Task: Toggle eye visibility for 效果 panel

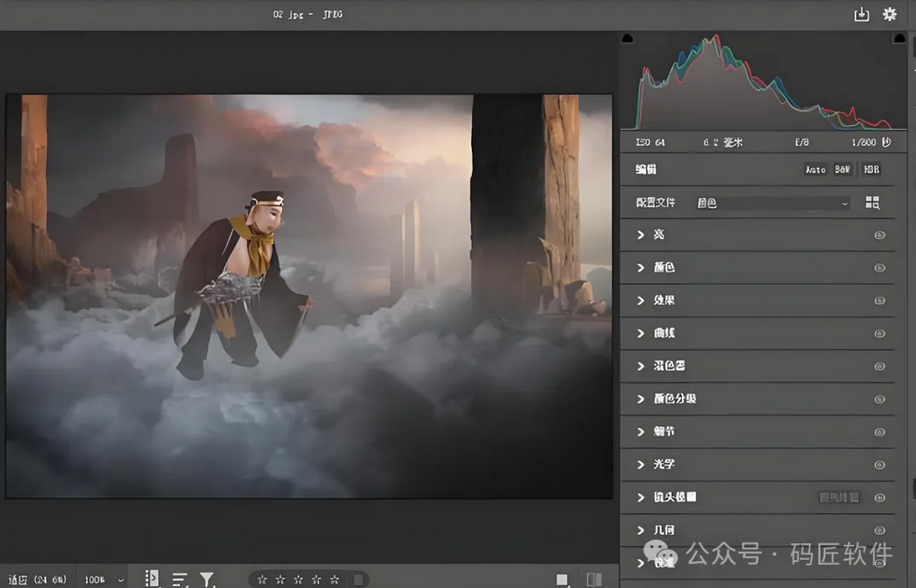Action: [880, 301]
